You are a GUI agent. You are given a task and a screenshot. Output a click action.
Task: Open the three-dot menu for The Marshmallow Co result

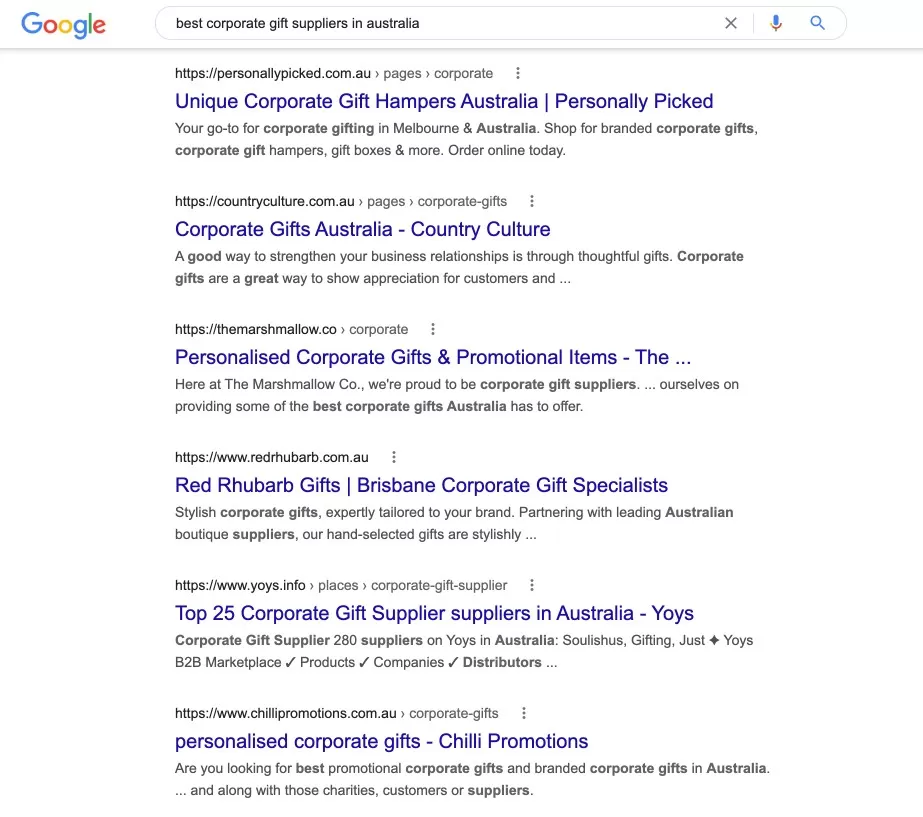click(432, 328)
